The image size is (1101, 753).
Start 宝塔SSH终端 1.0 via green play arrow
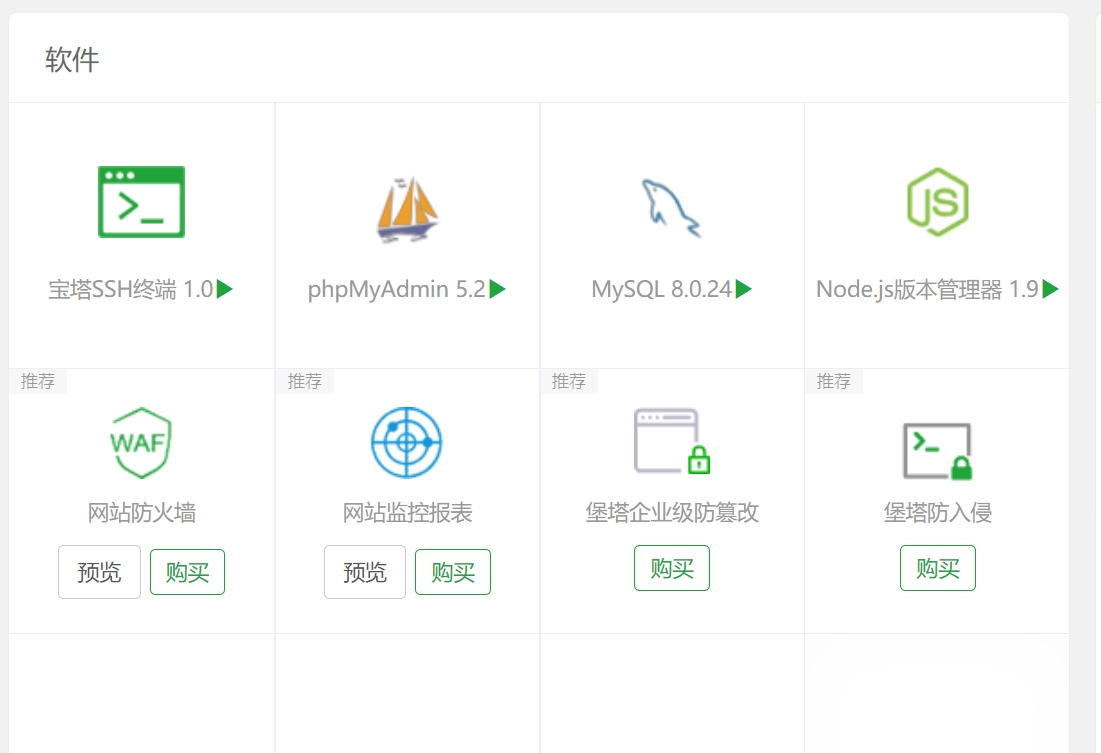[x=225, y=289]
